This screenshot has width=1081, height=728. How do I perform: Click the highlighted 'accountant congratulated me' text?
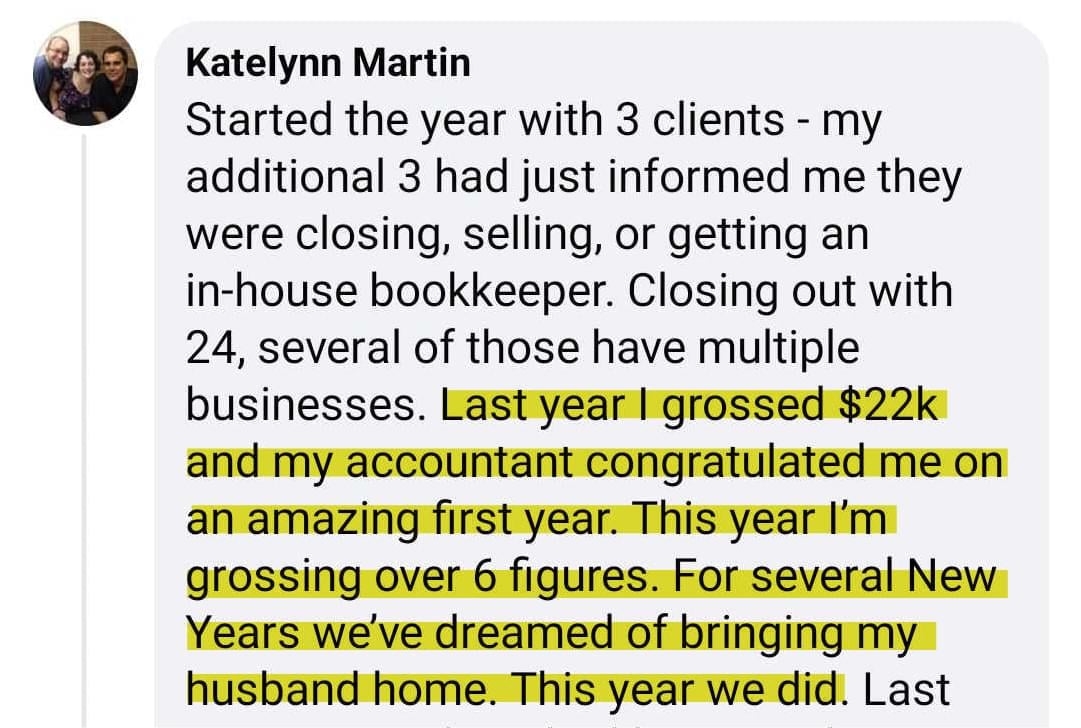[642, 462]
